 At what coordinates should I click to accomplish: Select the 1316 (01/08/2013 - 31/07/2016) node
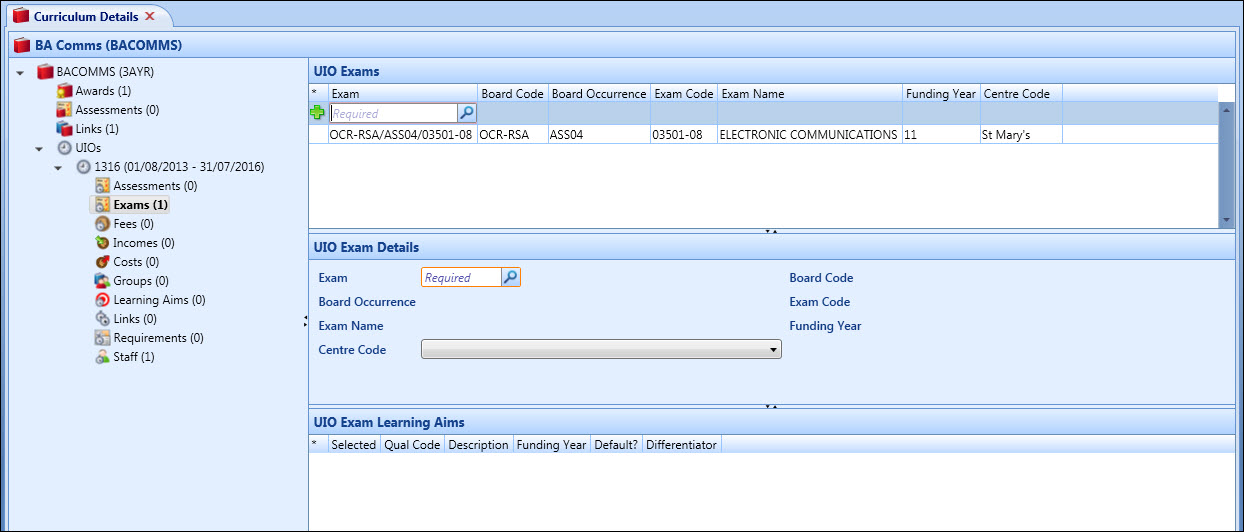pyautogui.click(x=179, y=167)
